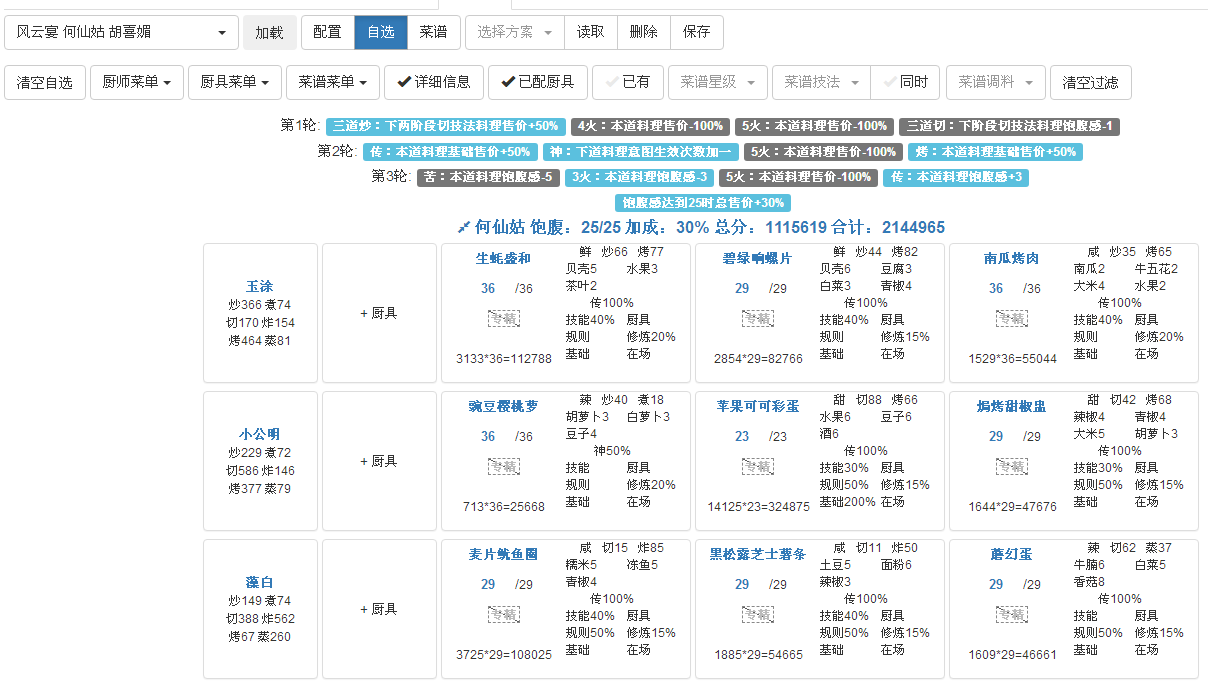Switch to the 配置 tab
1208x688 pixels.
(327, 32)
